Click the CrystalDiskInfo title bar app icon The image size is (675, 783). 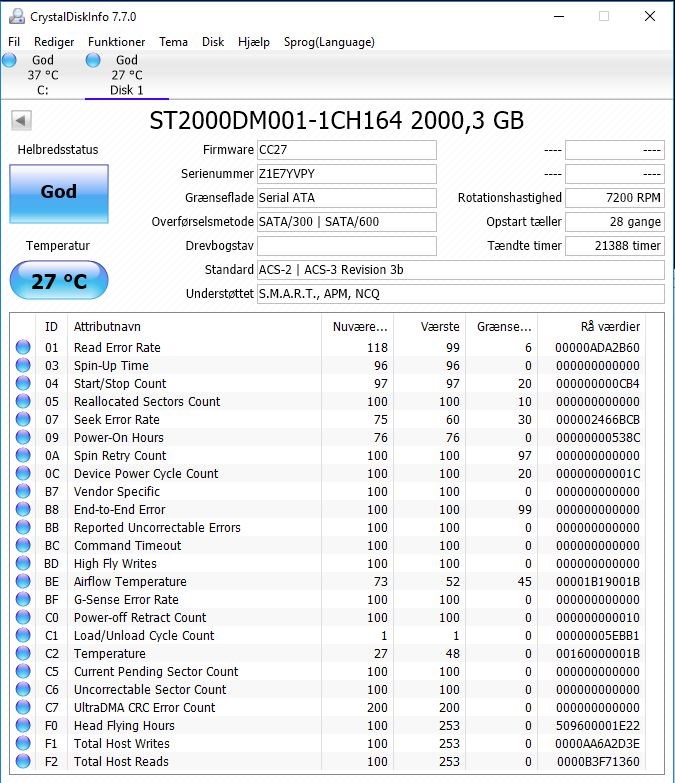click(16, 16)
